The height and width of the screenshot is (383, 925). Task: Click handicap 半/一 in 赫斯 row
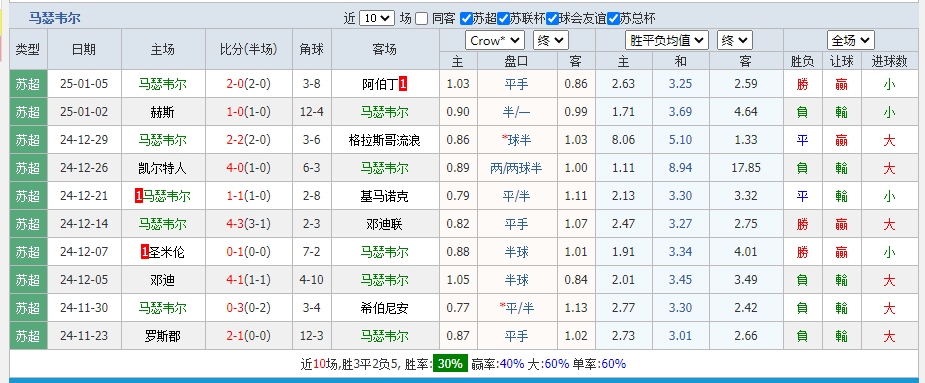(516, 112)
